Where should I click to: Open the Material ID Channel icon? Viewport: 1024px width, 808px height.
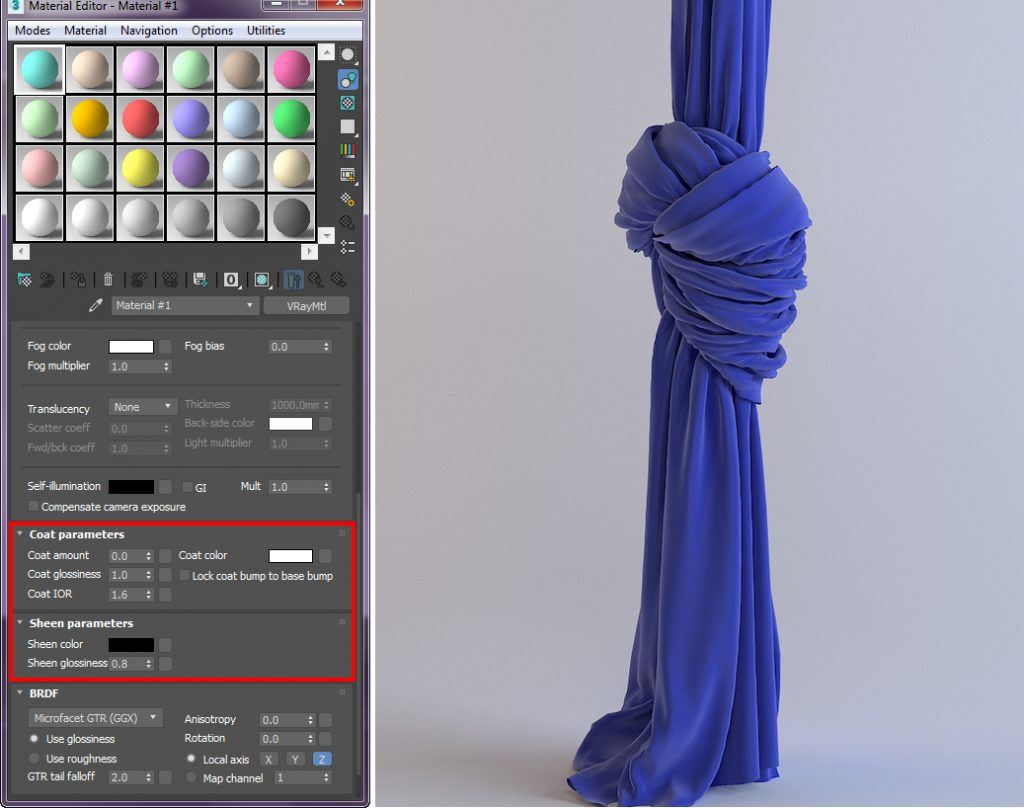coord(230,280)
